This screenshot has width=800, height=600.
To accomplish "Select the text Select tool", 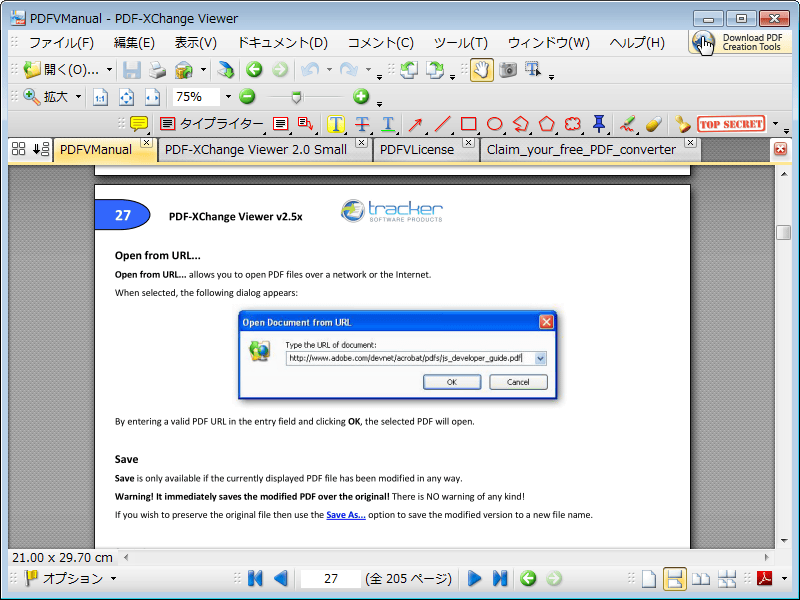I will [x=533, y=70].
